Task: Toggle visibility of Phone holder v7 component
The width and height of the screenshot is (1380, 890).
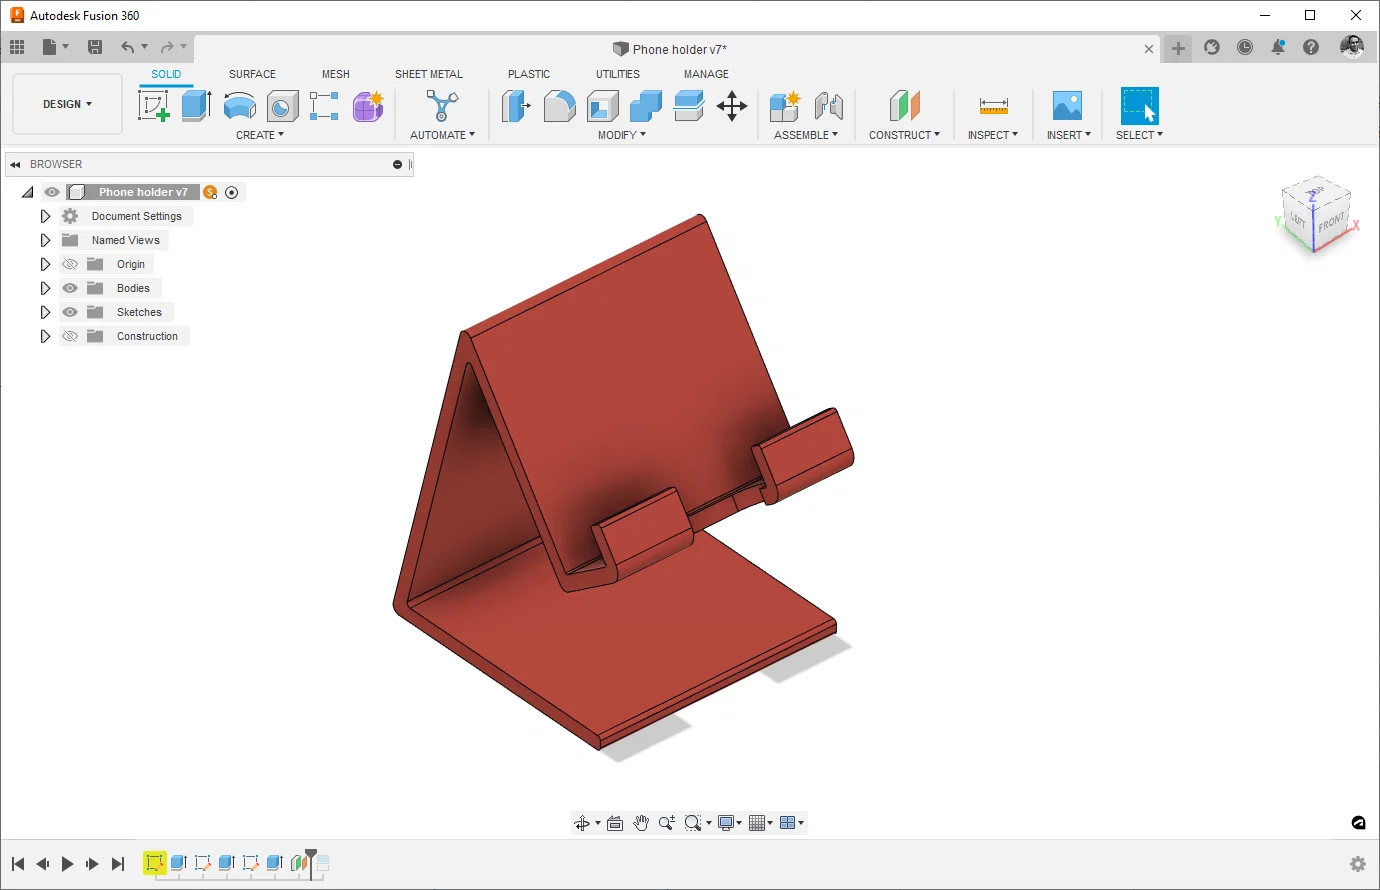Action: 52,192
